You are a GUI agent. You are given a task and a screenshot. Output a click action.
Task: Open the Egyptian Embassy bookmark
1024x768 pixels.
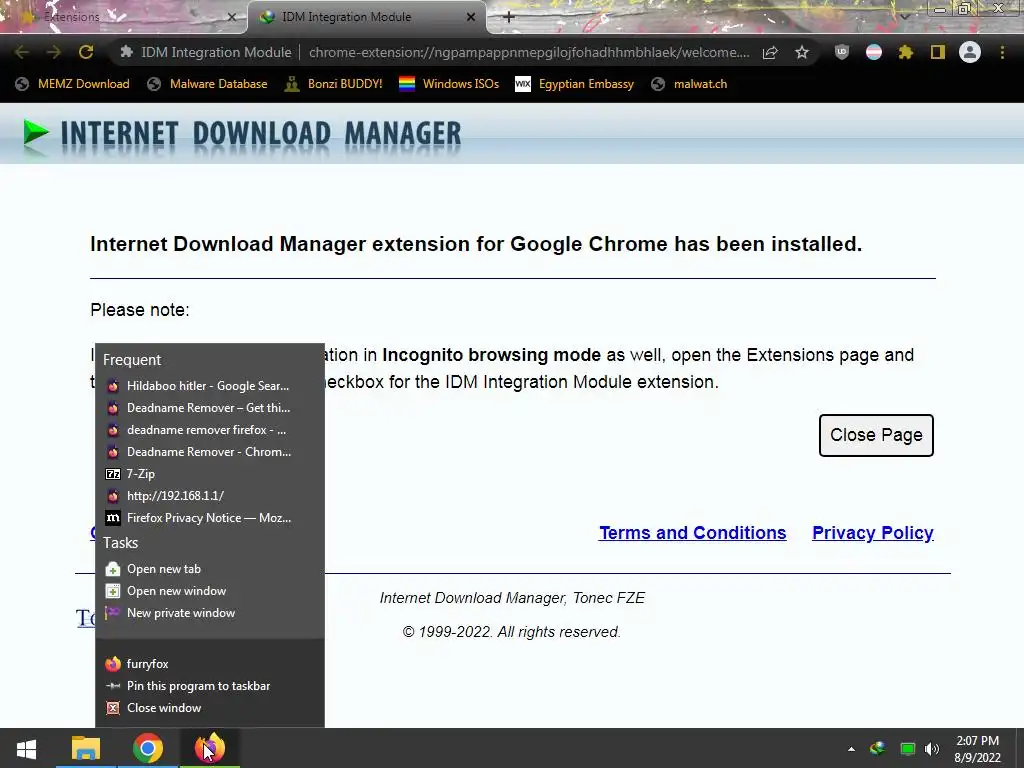[574, 84]
